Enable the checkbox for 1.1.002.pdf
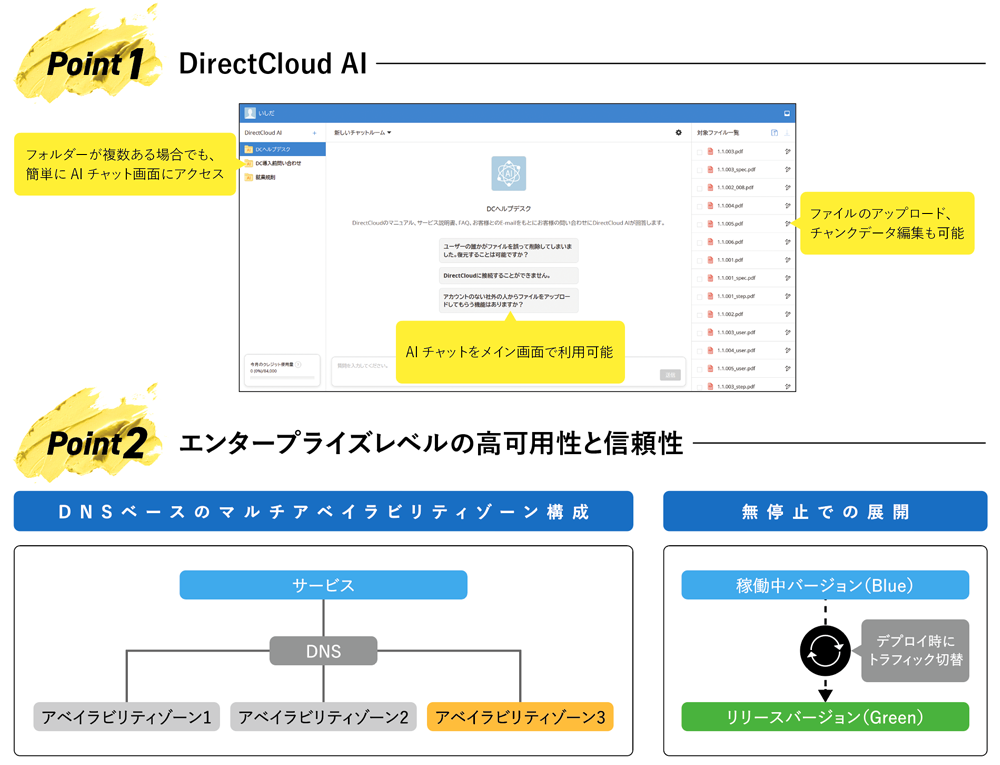The image size is (1000, 765). (x=700, y=315)
